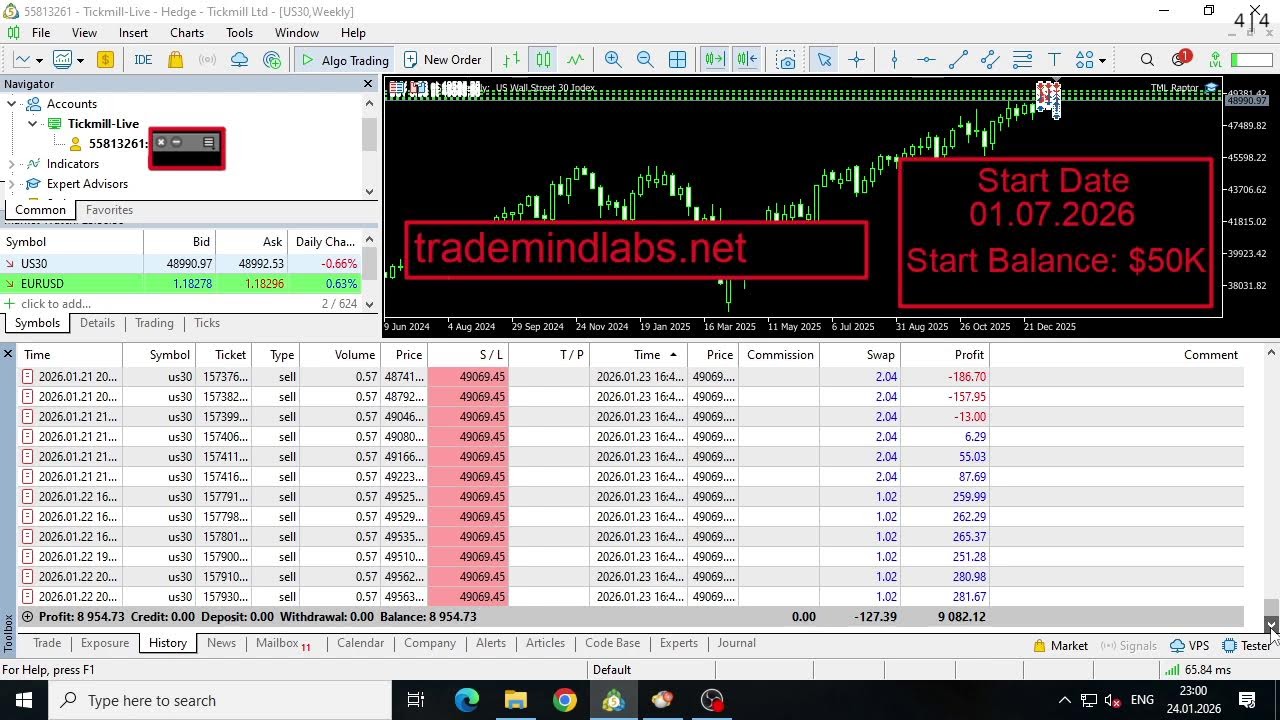The width and height of the screenshot is (1280, 720).
Task: Select the EURUSD row in Market Watch
Action: [180, 284]
